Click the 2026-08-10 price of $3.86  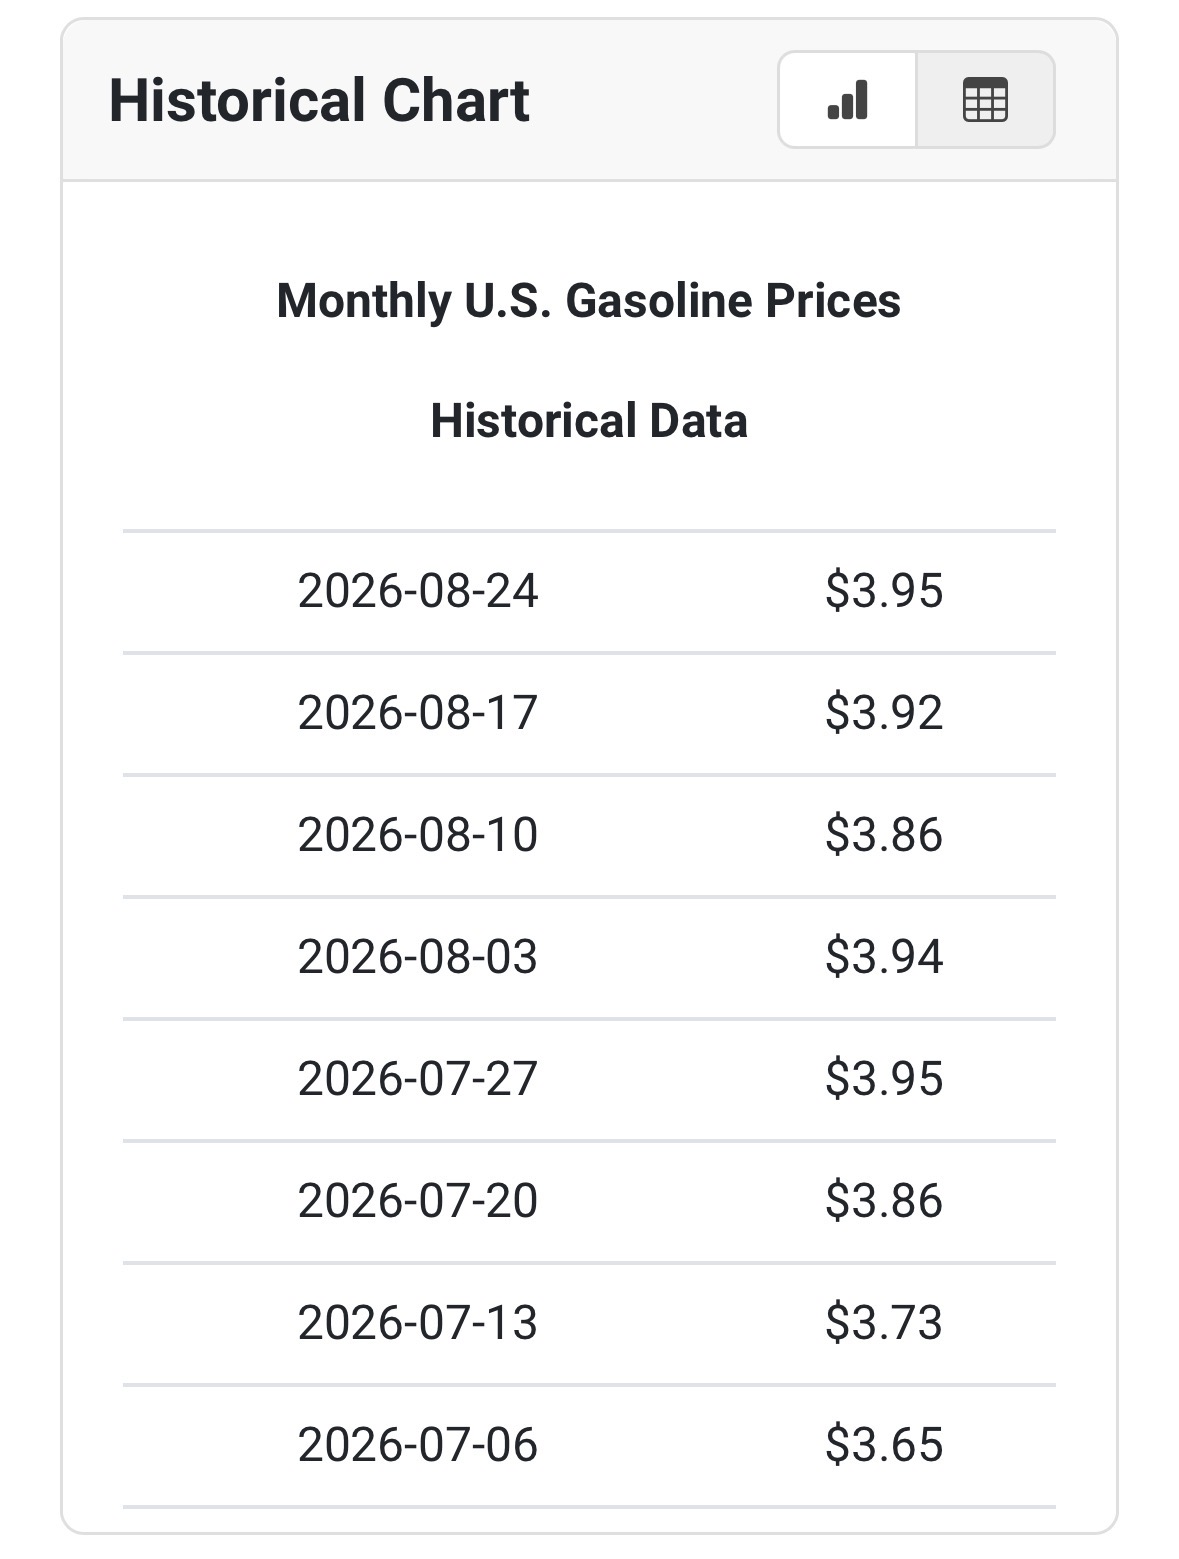[884, 835]
